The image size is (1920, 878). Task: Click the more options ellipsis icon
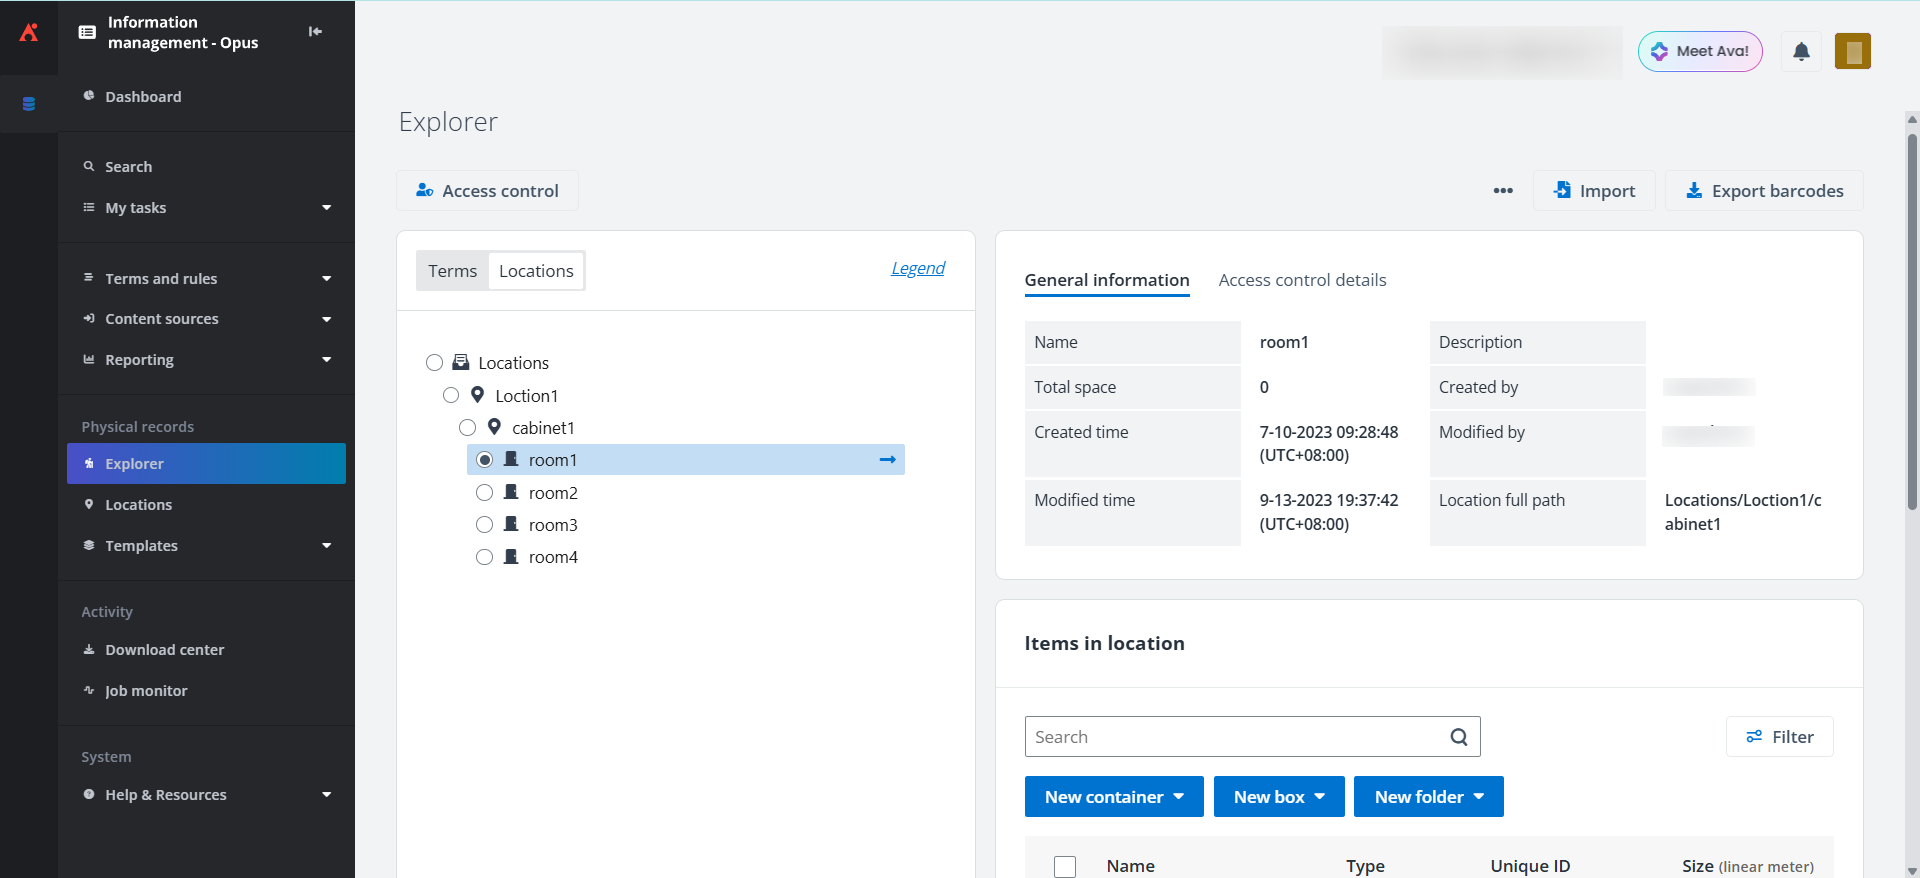click(x=1503, y=191)
